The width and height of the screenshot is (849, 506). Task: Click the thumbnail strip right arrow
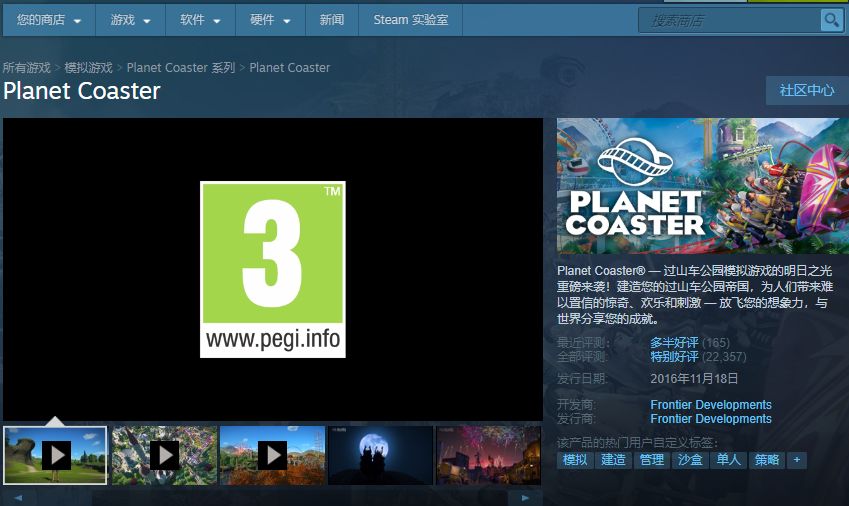coord(525,497)
